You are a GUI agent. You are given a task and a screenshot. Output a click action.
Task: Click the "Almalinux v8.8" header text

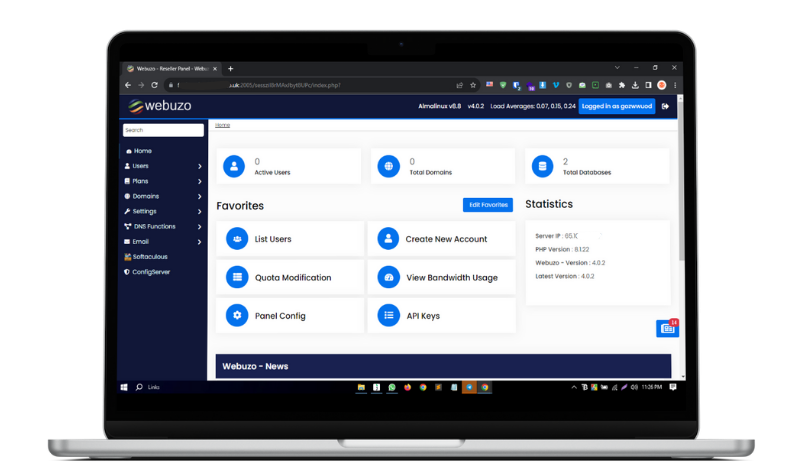[439, 106]
